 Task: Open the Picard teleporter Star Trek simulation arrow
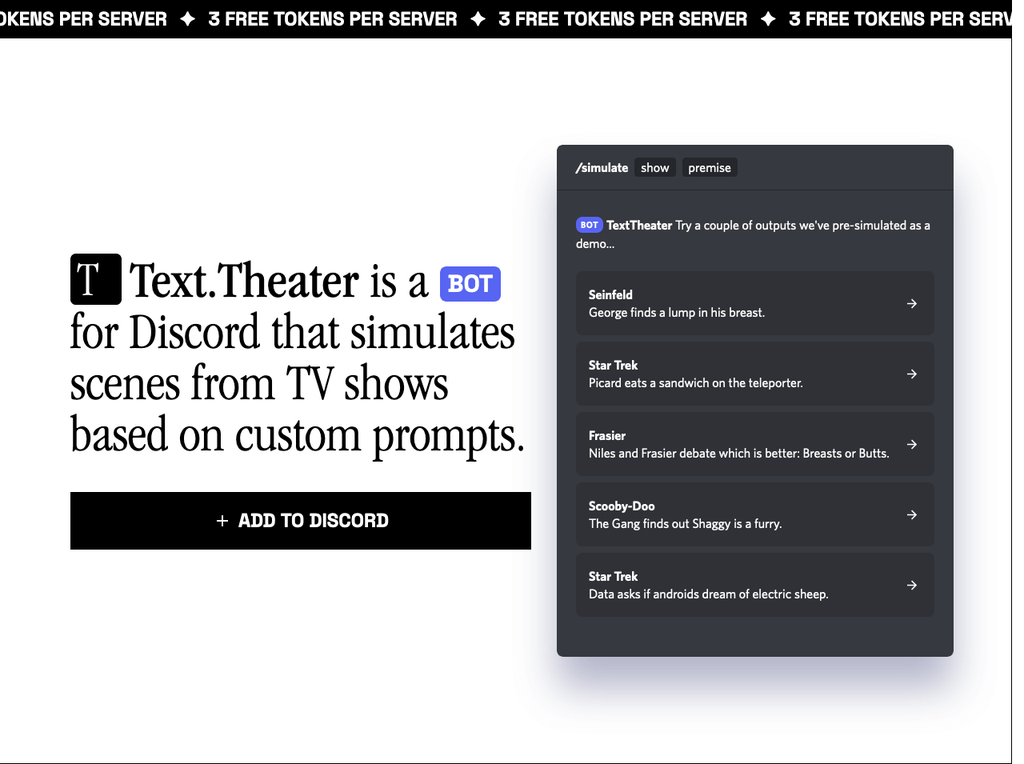(x=911, y=373)
